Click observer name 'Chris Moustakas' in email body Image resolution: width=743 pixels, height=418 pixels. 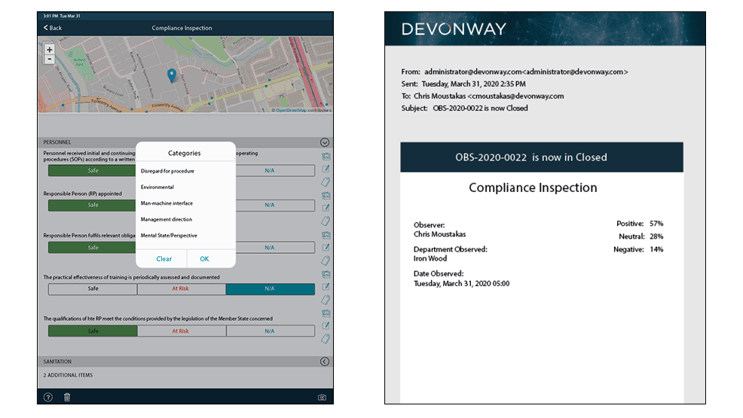(440, 234)
